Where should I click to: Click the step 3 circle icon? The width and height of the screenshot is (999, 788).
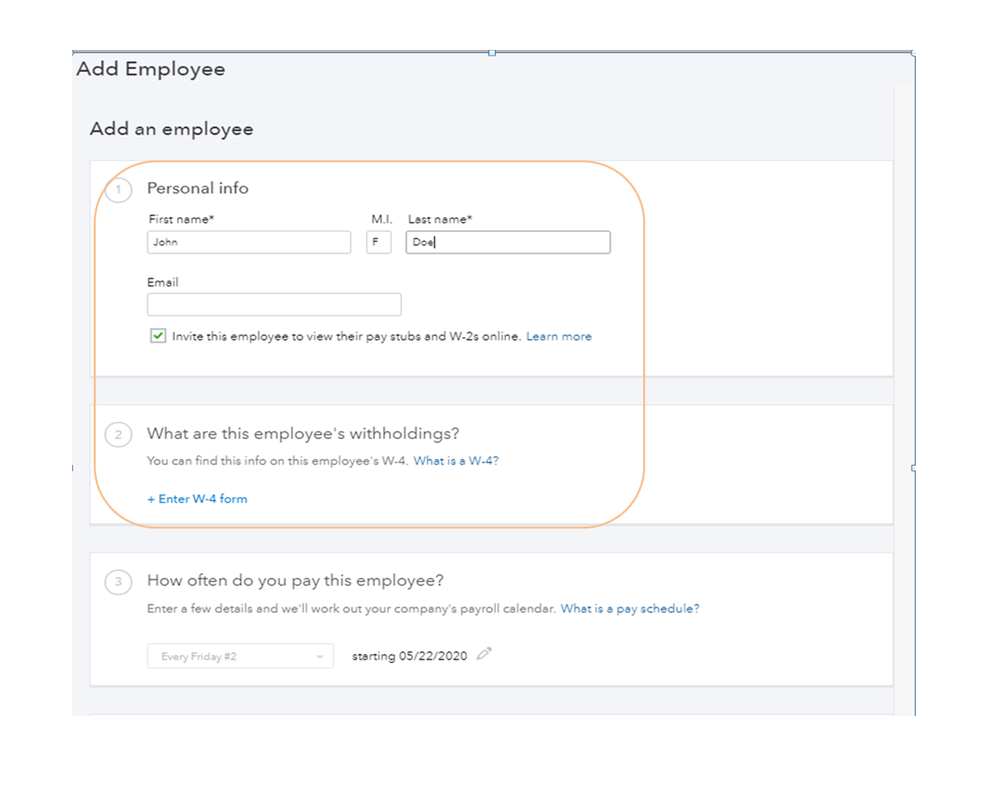(118, 582)
